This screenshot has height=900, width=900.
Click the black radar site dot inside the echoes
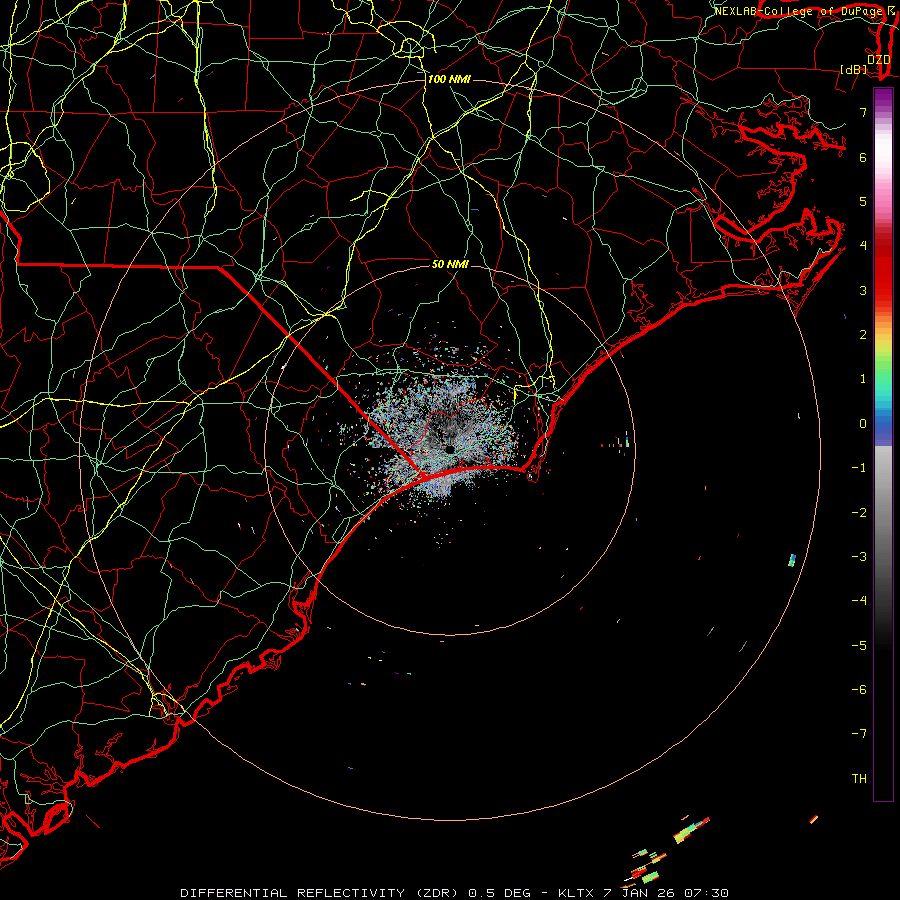pyautogui.click(x=450, y=449)
